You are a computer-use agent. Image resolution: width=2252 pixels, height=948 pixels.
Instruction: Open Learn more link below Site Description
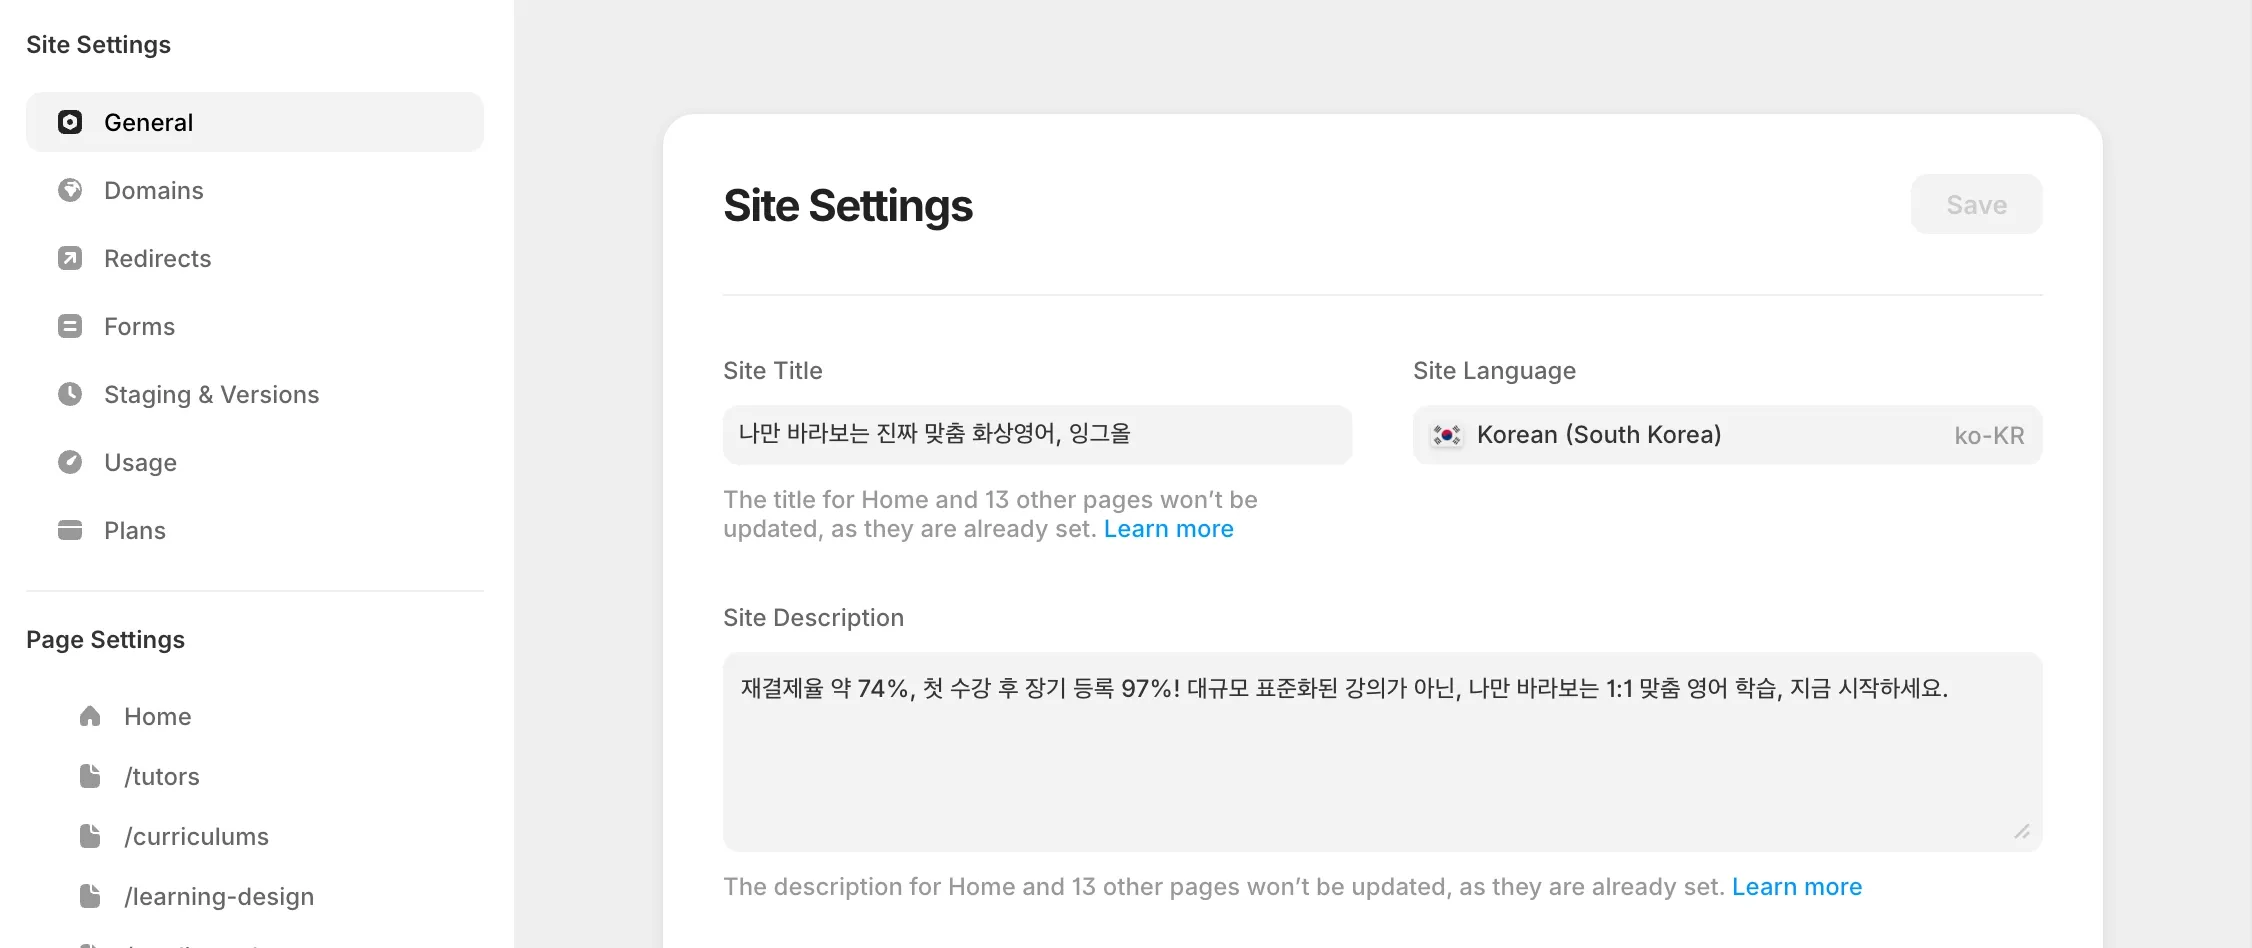click(x=1797, y=886)
